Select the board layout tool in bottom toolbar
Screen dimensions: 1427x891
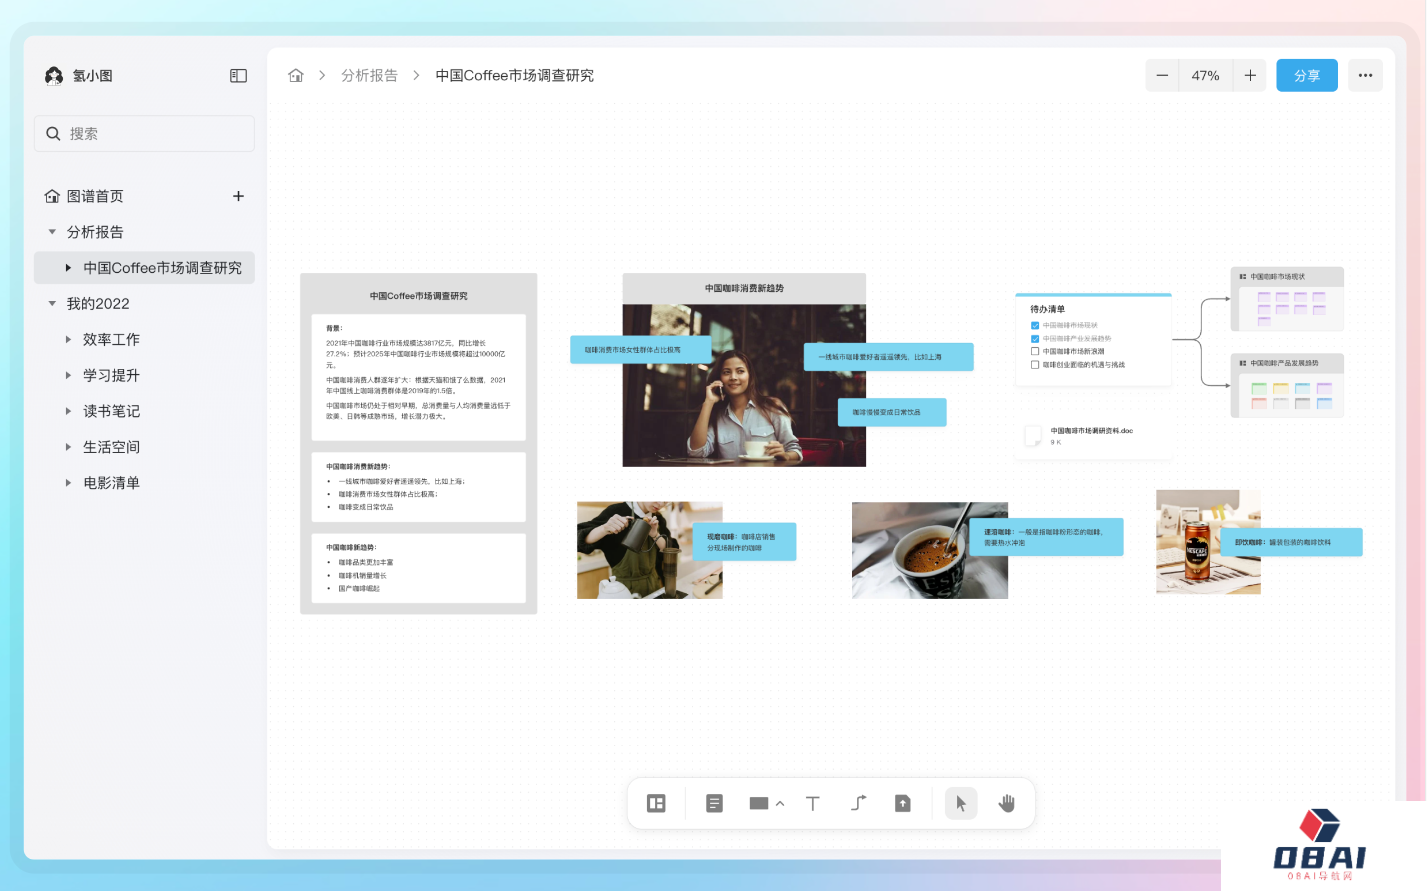pos(656,803)
